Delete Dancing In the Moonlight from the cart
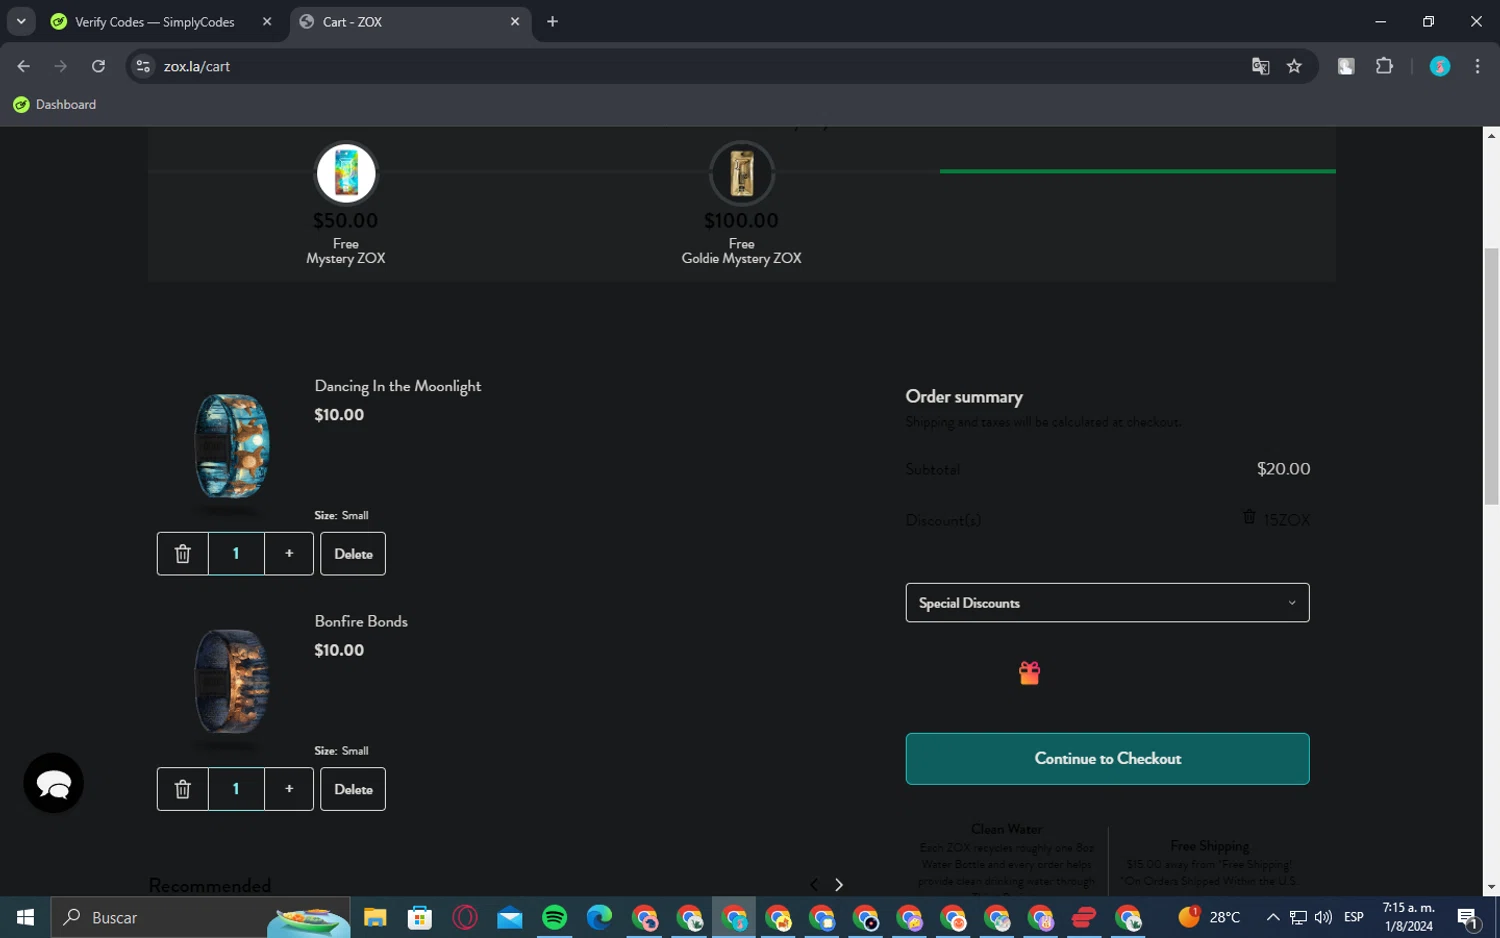Image resolution: width=1500 pixels, height=938 pixels. 353,554
